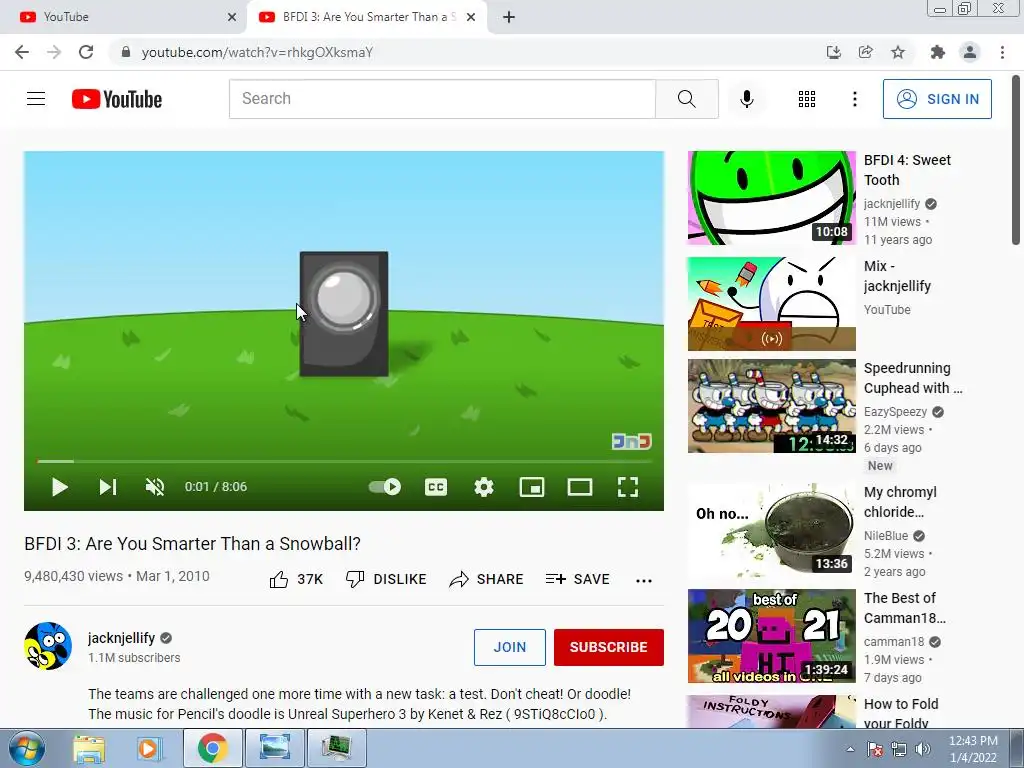Click the video progress bar

tap(344, 461)
